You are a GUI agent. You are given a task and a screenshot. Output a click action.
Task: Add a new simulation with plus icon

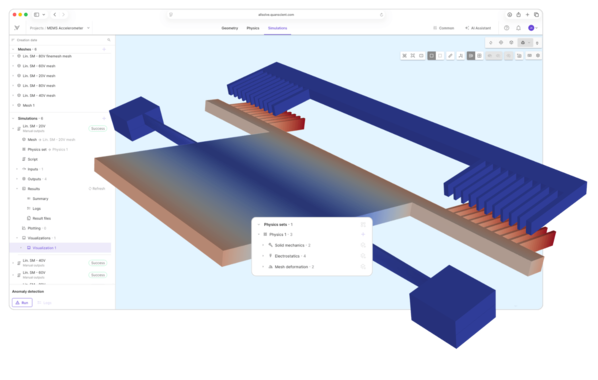click(104, 118)
